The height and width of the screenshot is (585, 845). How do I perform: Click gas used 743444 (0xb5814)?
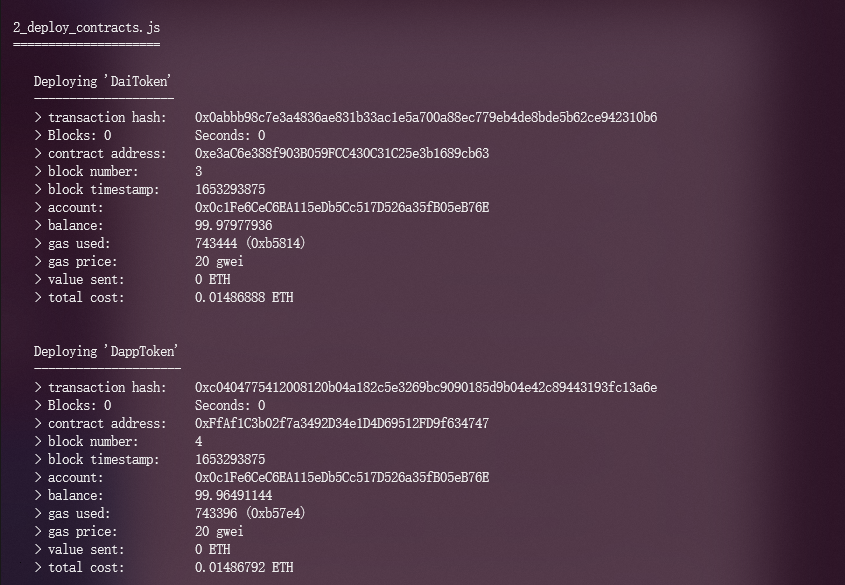click(250, 243)
